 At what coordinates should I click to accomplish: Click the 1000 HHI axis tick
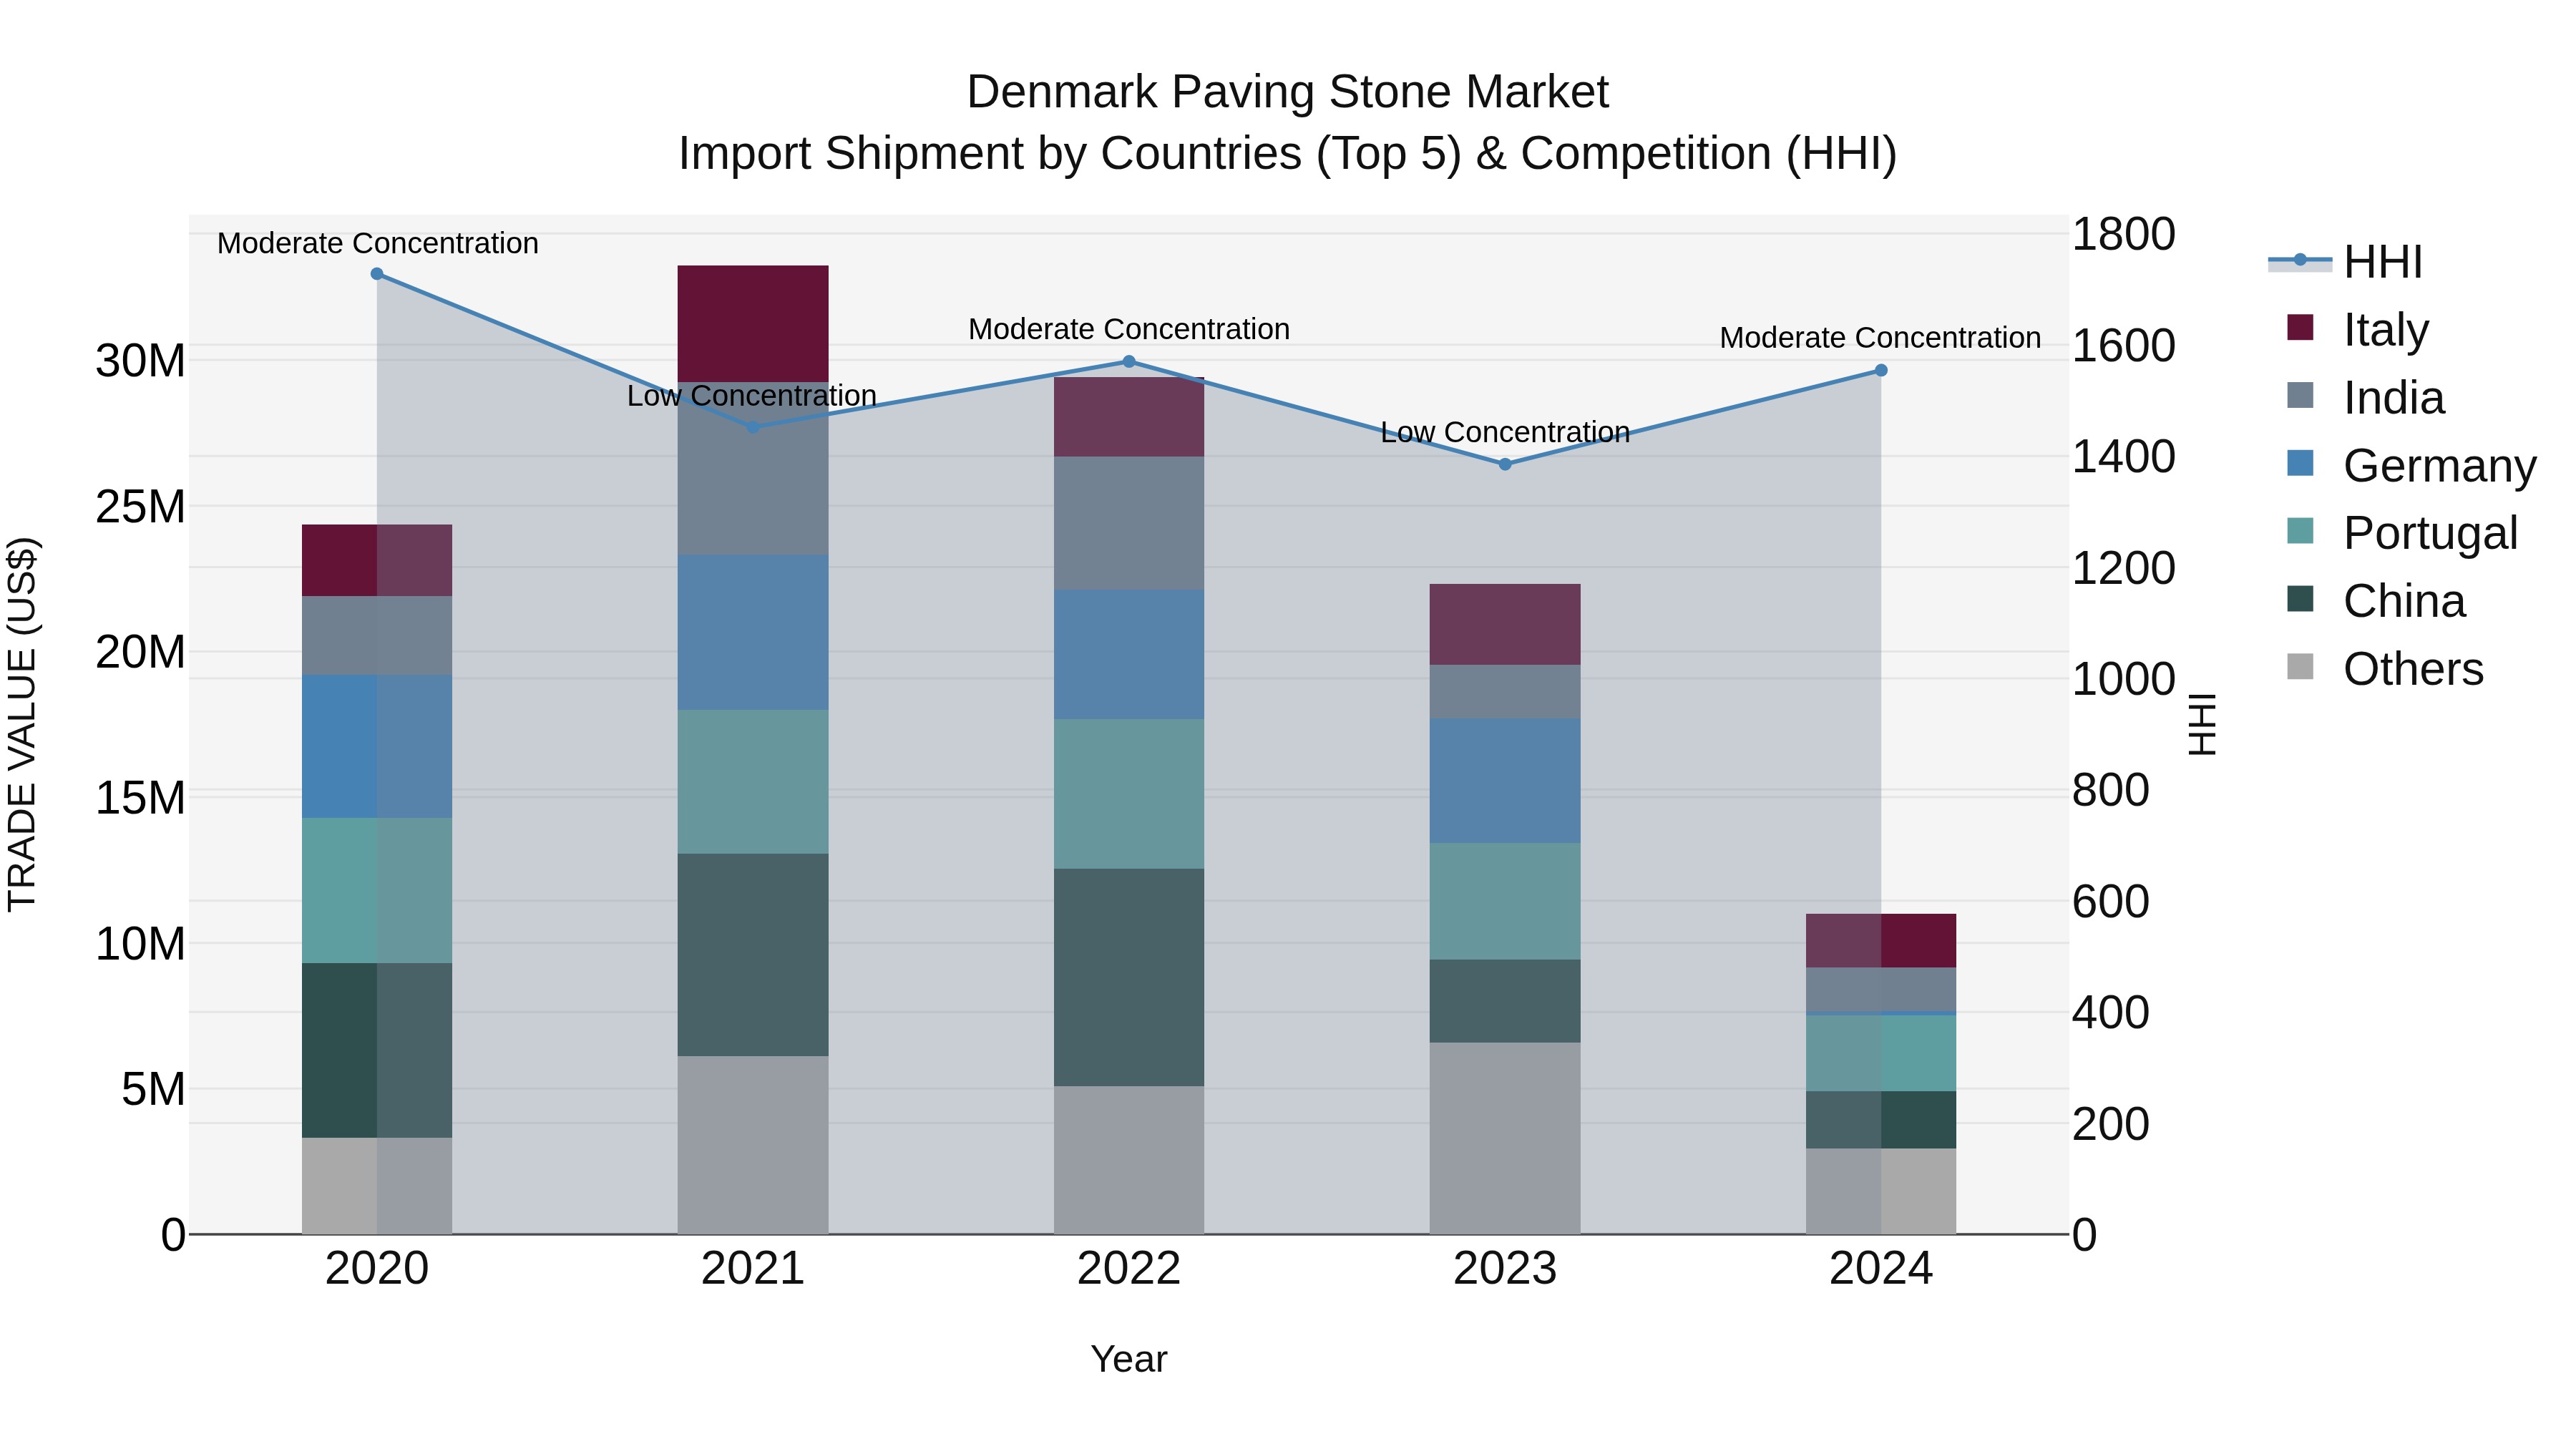click(x=2124, y=680)
